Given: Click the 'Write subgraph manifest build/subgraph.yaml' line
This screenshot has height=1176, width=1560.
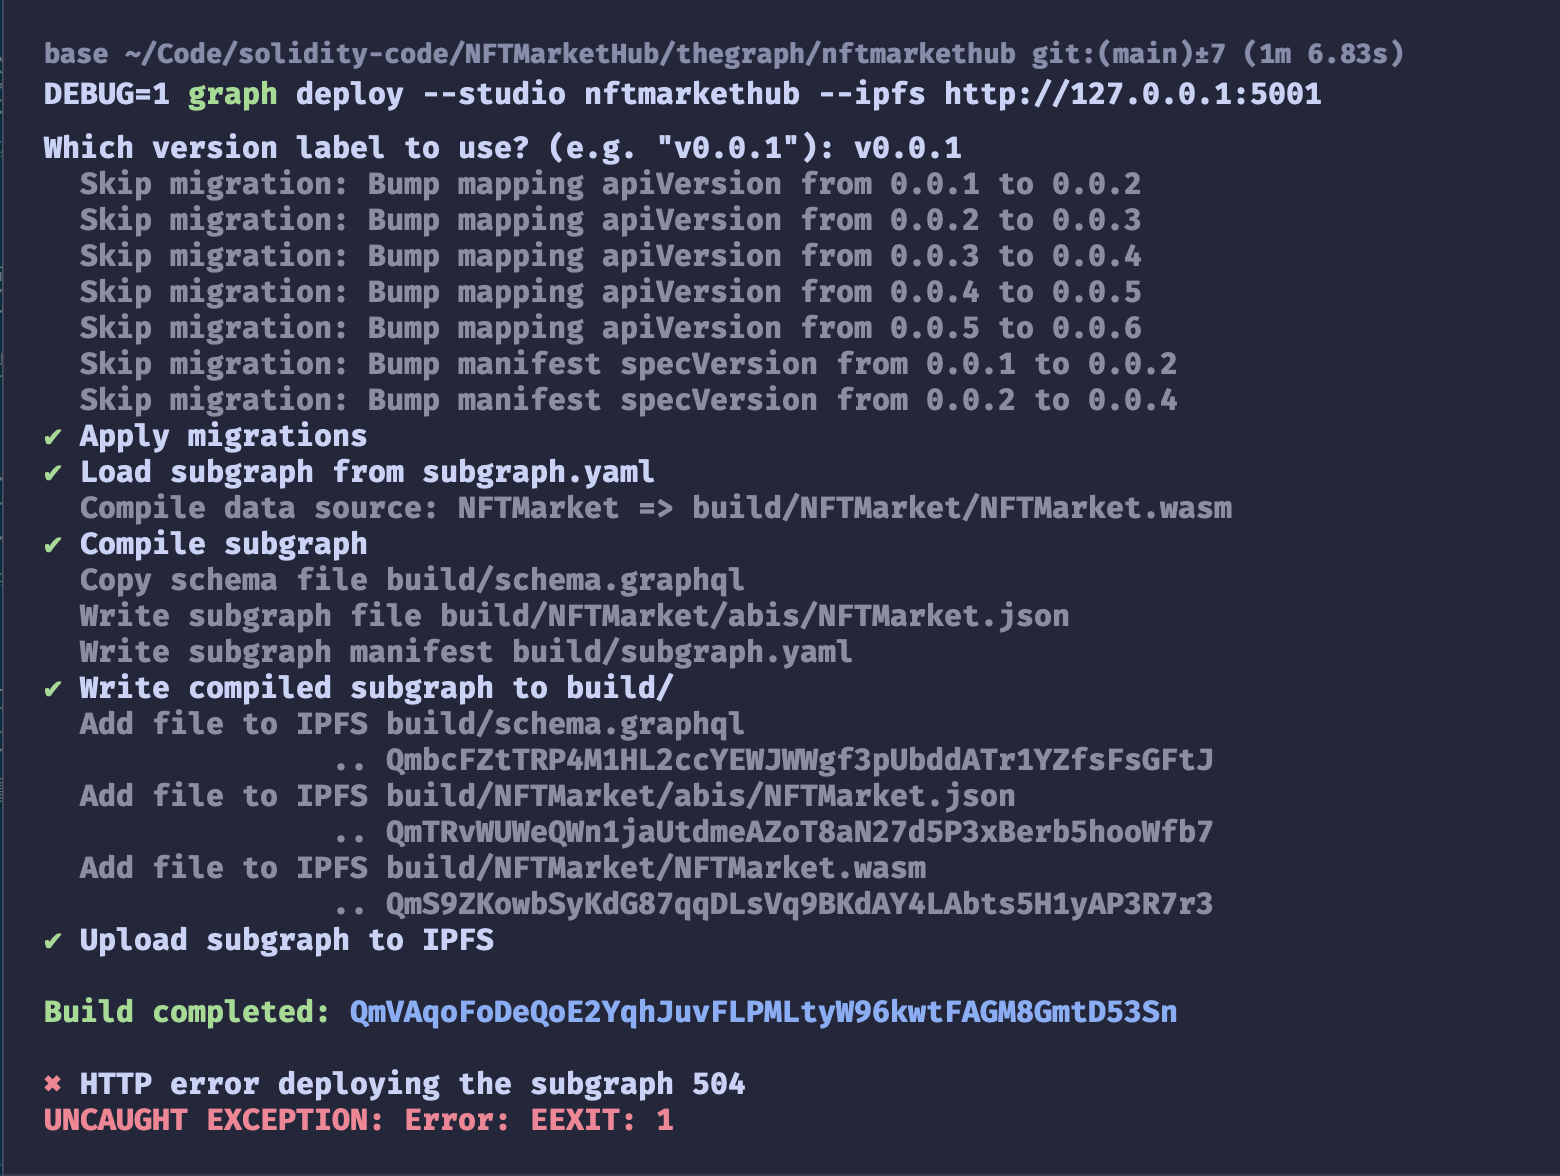Looking at the screenshot, I should 466,652.
